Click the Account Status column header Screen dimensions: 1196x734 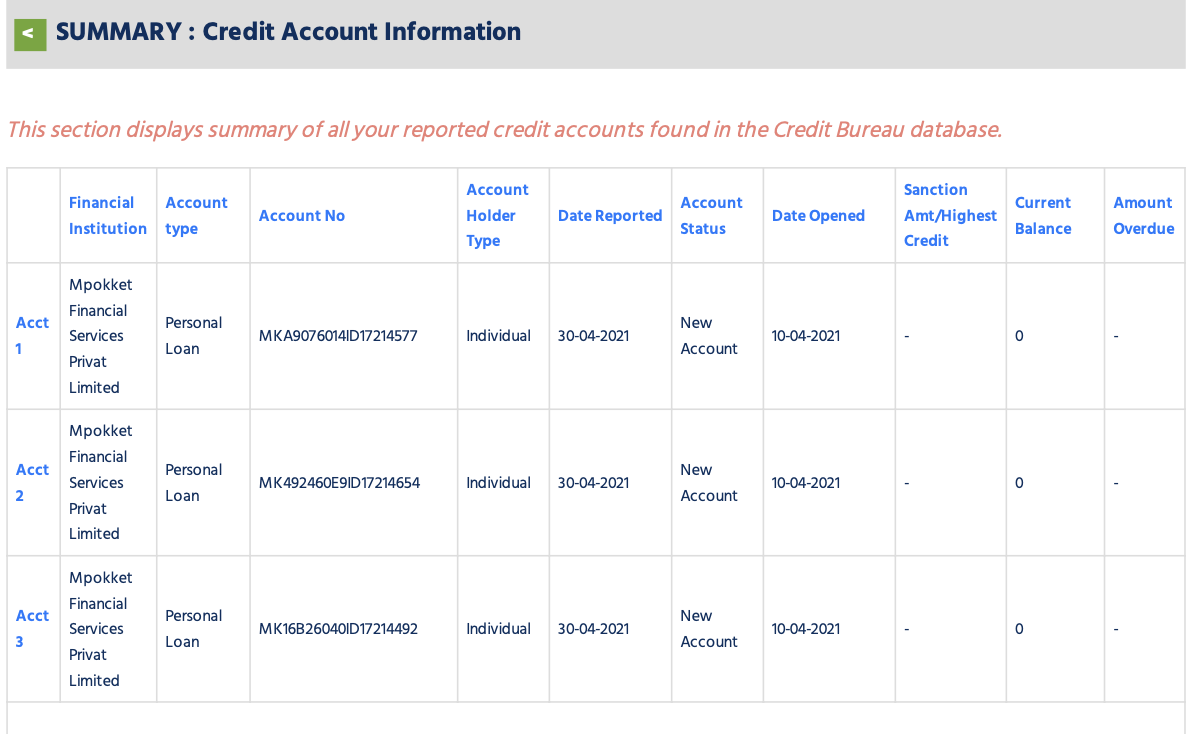711,215
